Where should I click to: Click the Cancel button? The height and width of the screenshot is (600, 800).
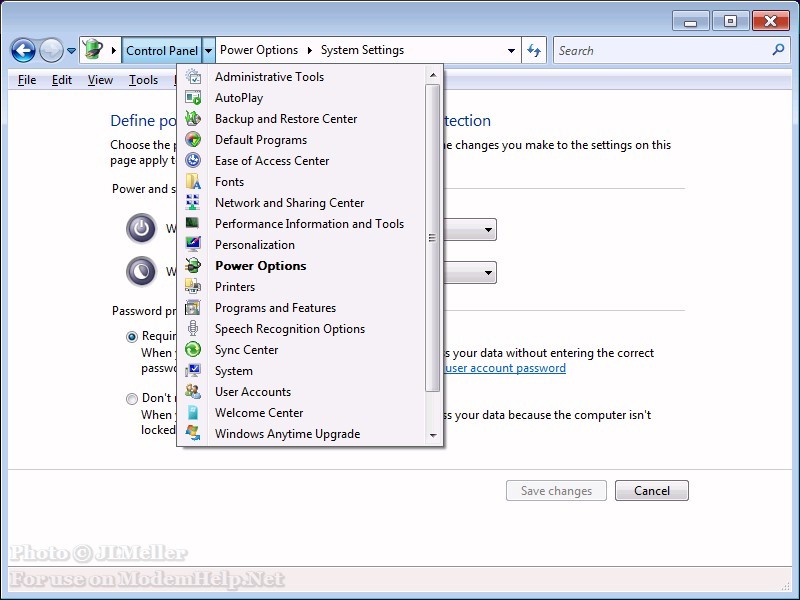coord(652,490)
